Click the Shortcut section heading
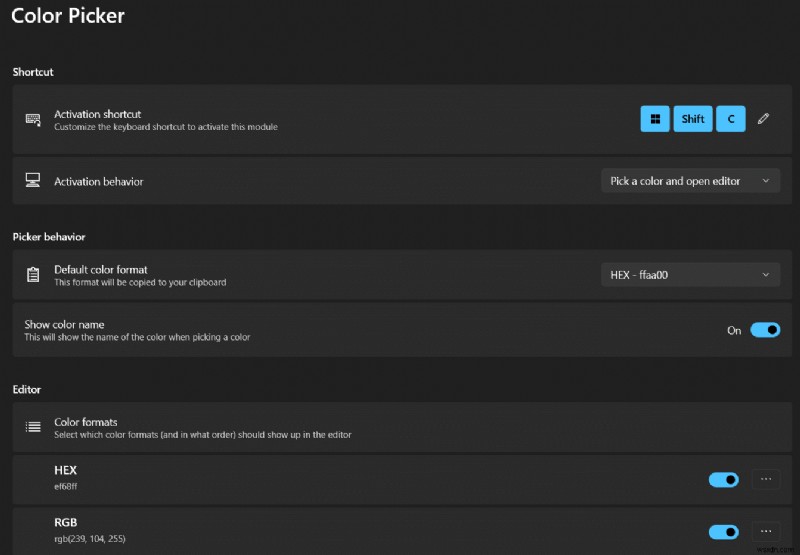800x555 pixels. tap(33, 72)
